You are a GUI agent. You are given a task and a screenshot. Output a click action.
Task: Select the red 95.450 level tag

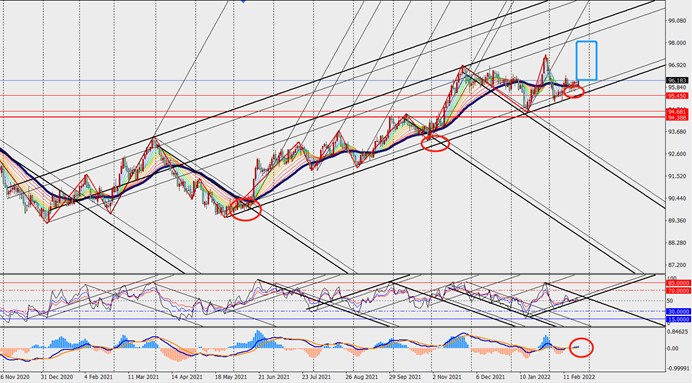coord(677,96)
